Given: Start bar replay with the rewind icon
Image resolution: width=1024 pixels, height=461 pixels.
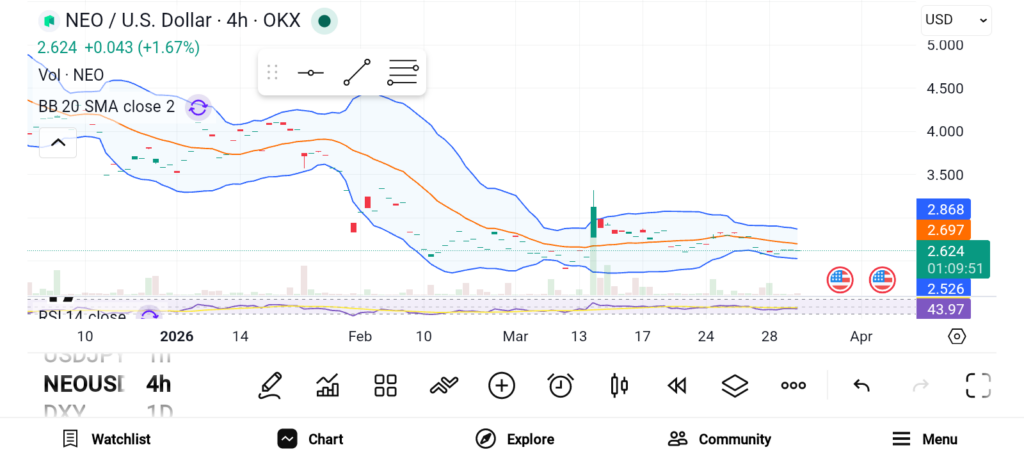Looking at the screenshot, I should click(x=677, y=385).
